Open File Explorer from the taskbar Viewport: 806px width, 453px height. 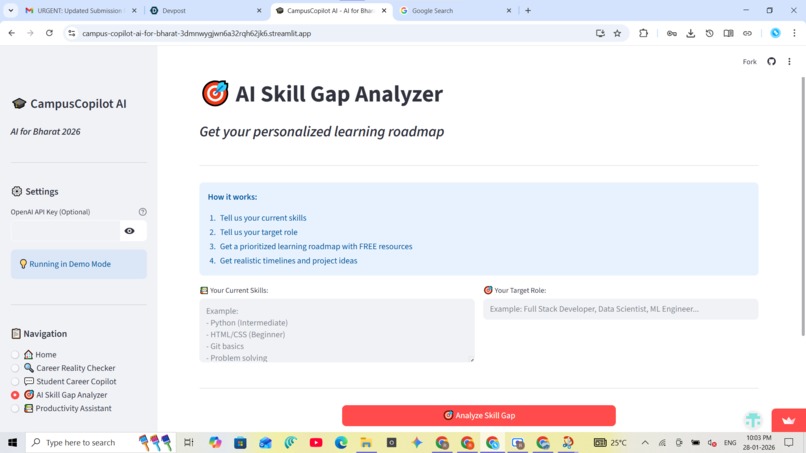366,442
